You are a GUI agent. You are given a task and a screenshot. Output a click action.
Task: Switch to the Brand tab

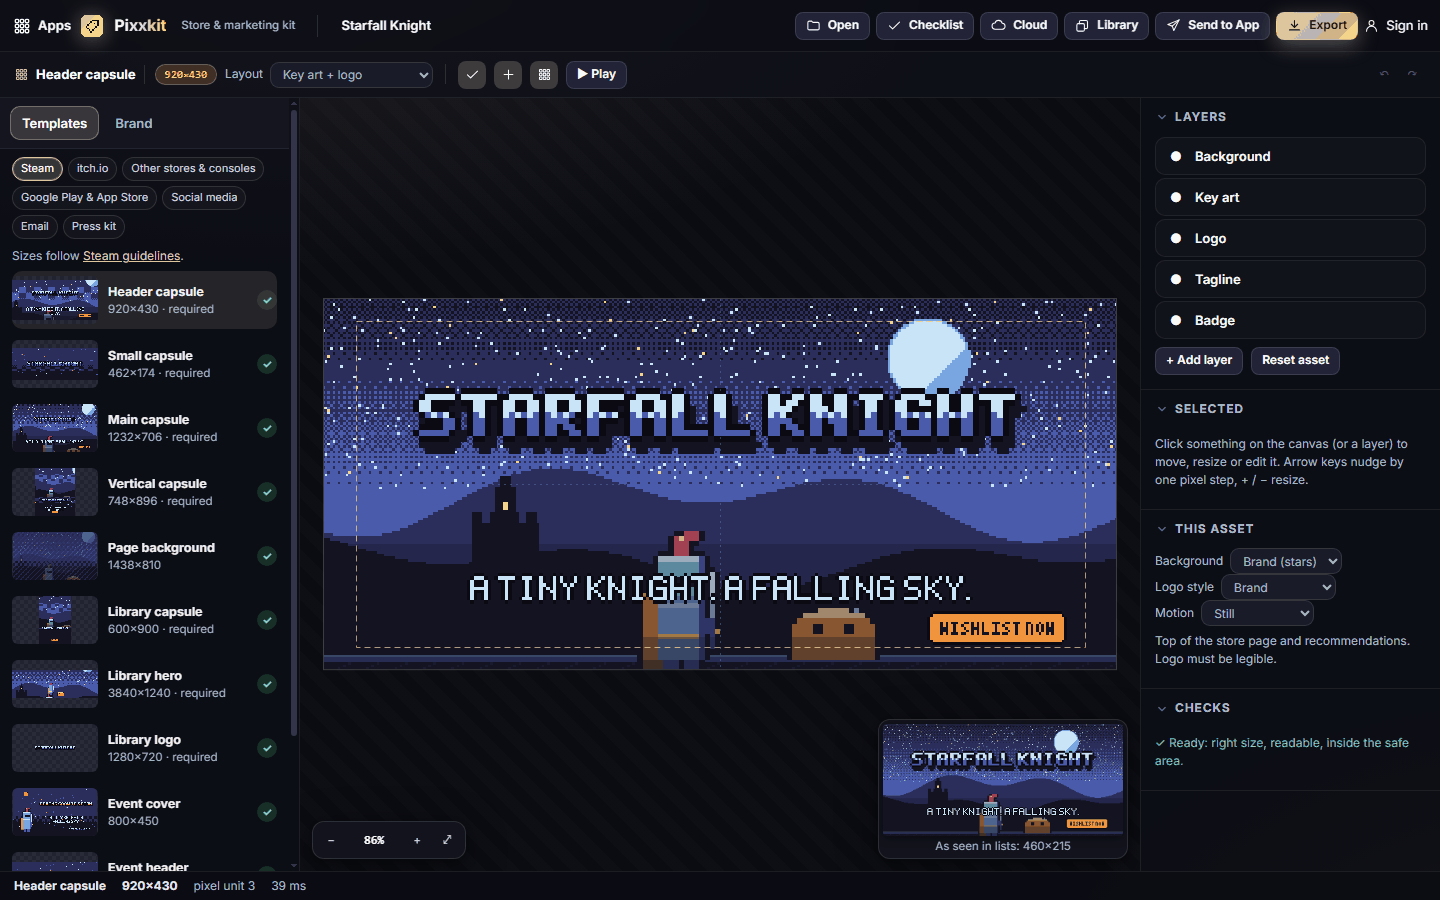pyautogui.click(x=134, y=123)
